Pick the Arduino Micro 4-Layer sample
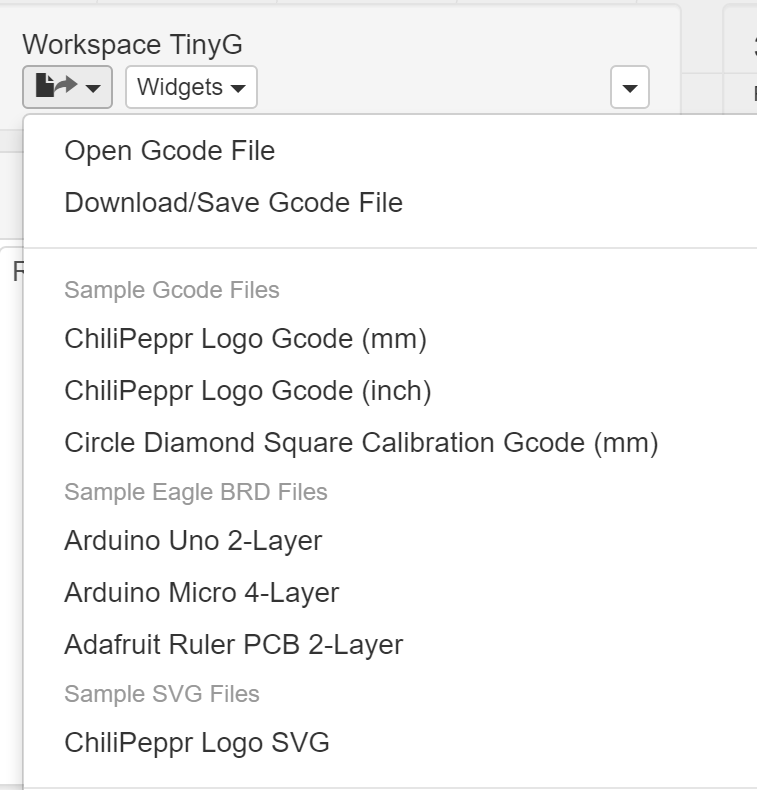This screenshot has height=790, width=757. coord(201,593)
